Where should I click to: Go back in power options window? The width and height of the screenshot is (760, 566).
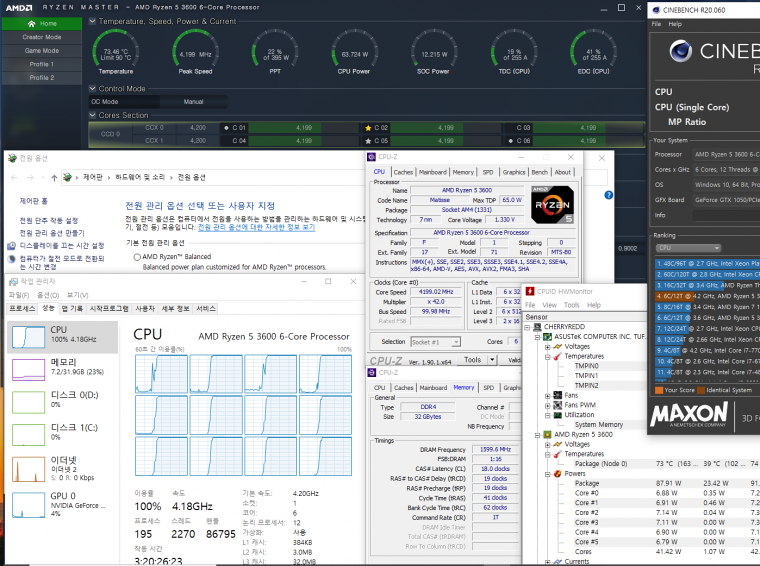click(x=14, y=177)
